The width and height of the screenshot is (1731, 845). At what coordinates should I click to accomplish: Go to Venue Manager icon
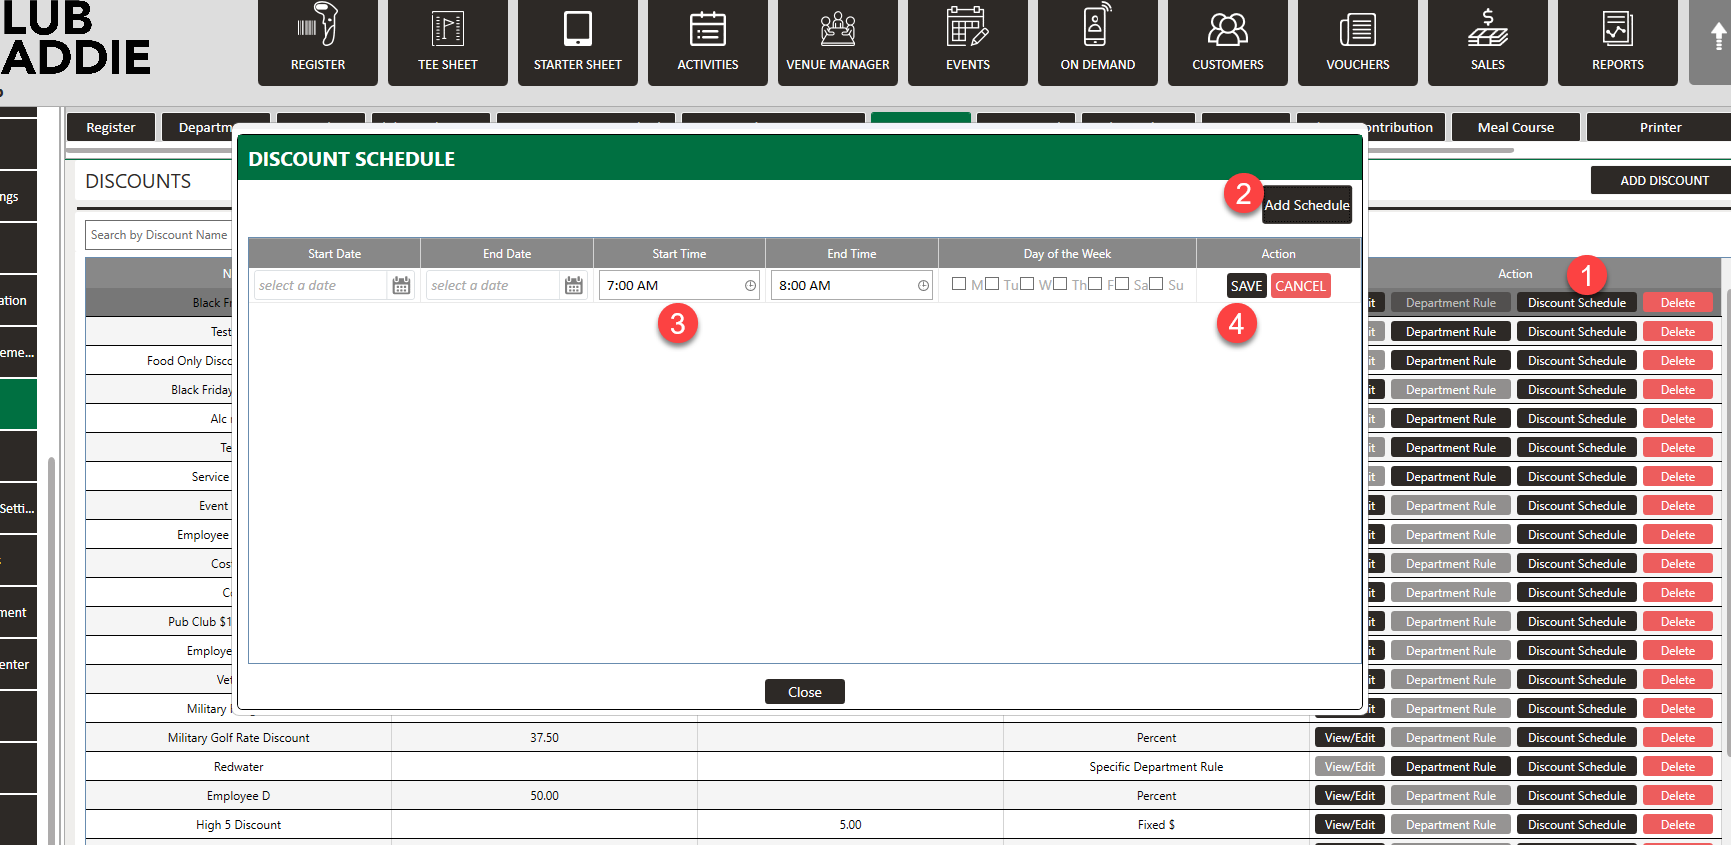(x=837, y=42)
